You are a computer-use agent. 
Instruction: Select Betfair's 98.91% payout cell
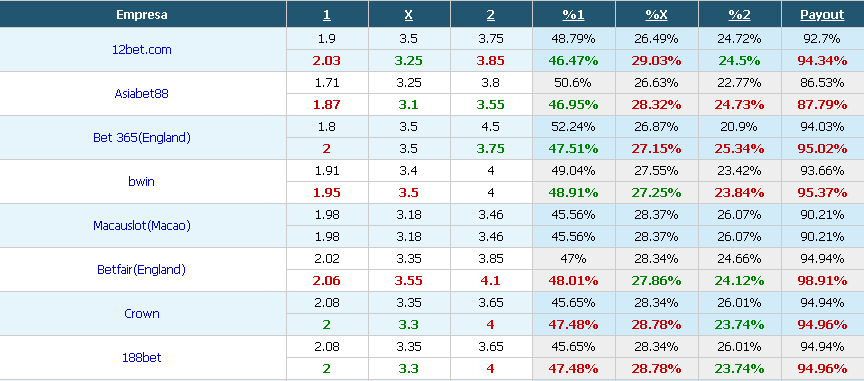click(x=822, y=281)
